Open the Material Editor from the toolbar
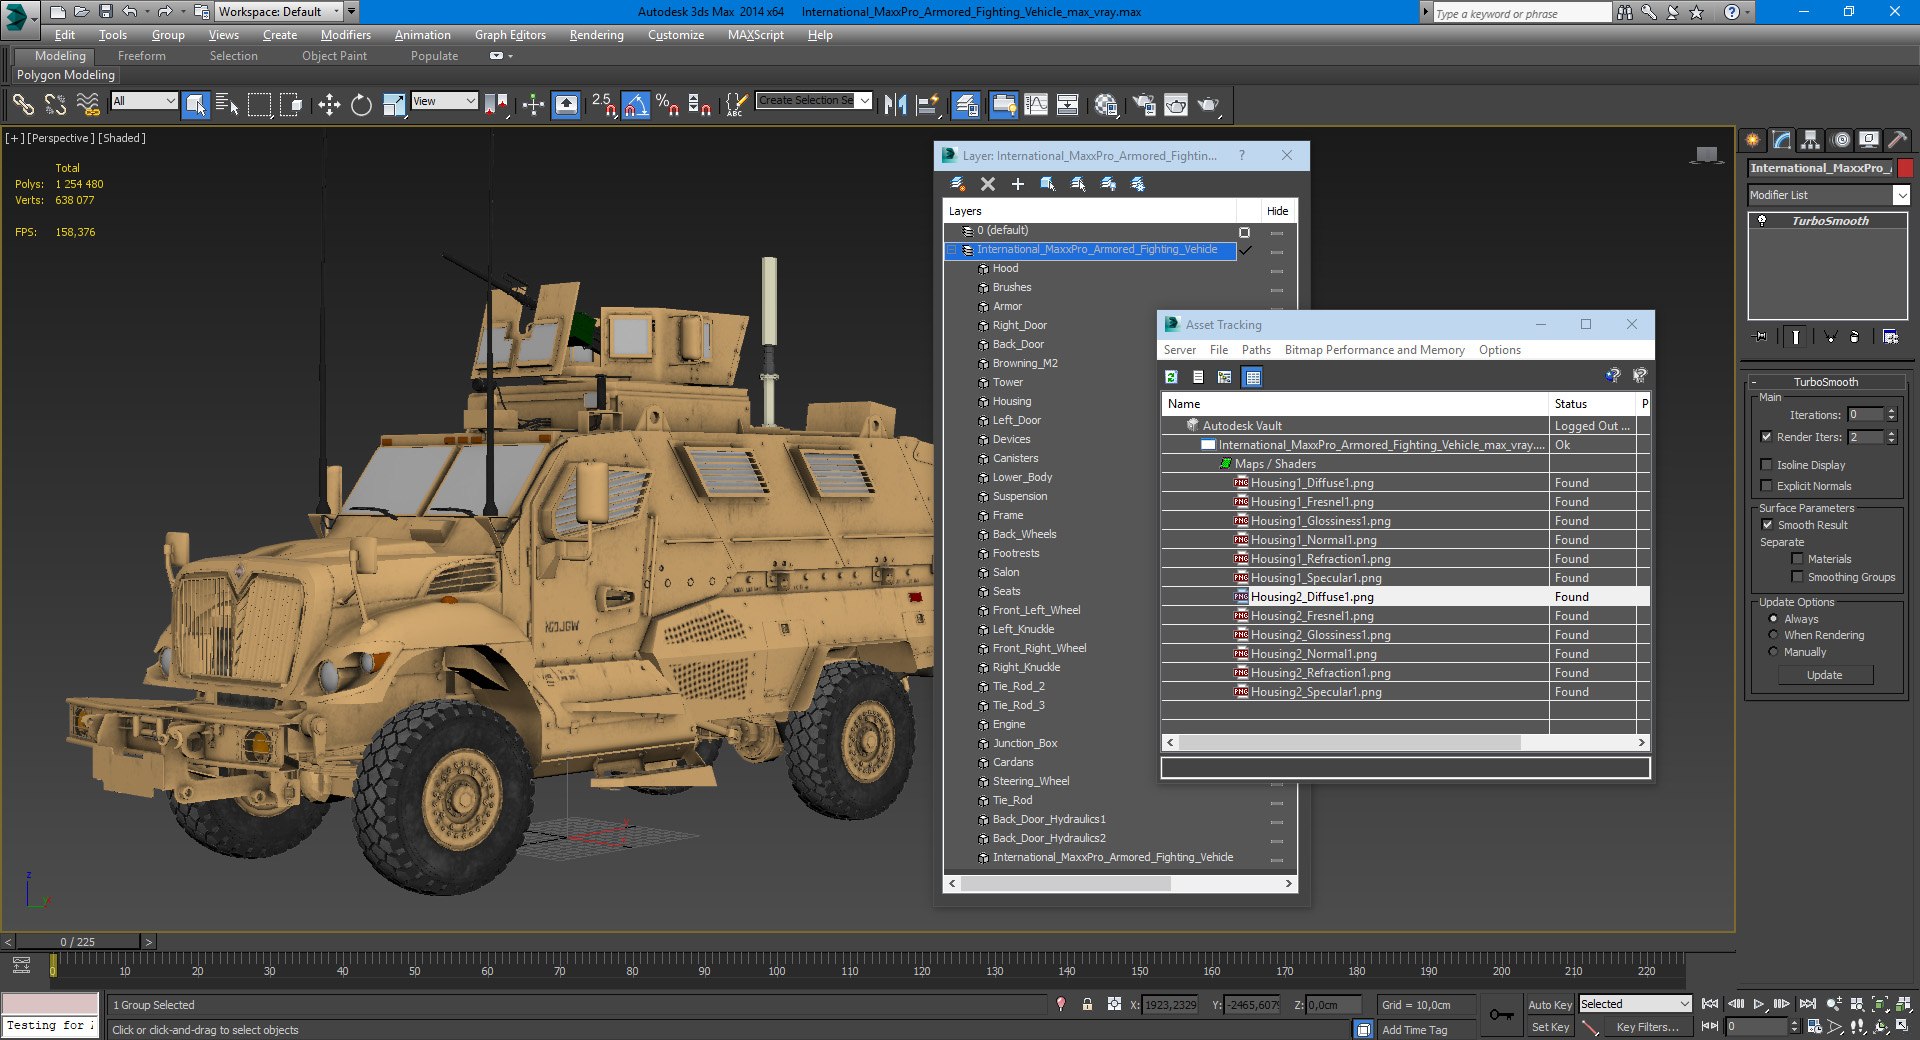Image resolution: width=1920 pixels, height=1040 pixels. point(1106,104)
